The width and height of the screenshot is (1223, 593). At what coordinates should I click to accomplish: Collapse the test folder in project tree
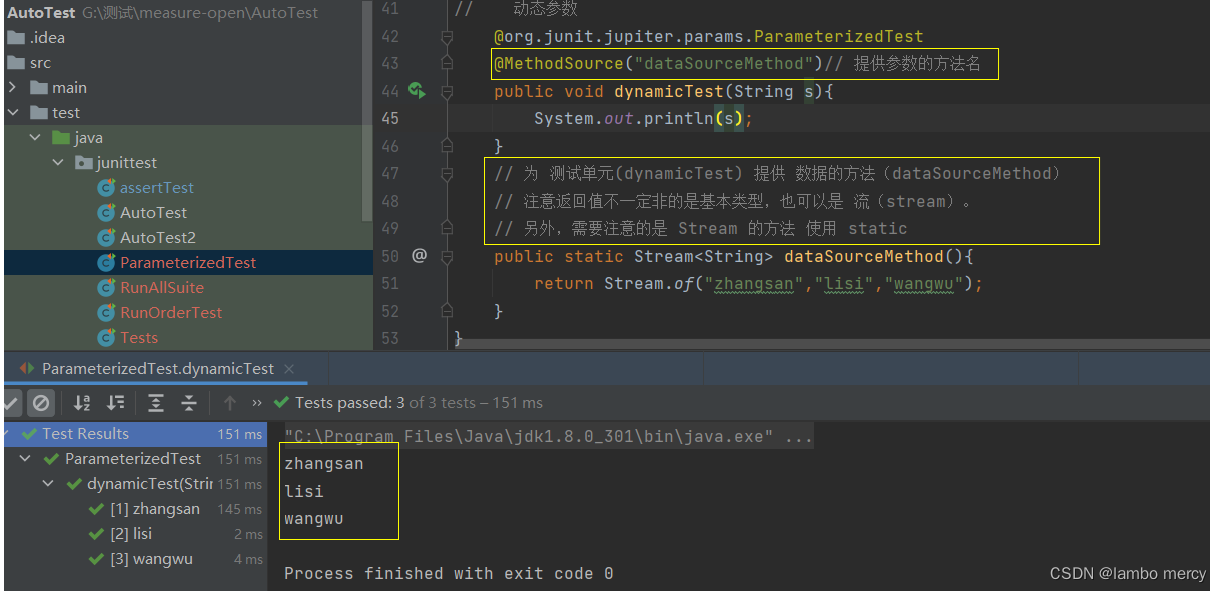pyautogui.click(x=12, y=113)
